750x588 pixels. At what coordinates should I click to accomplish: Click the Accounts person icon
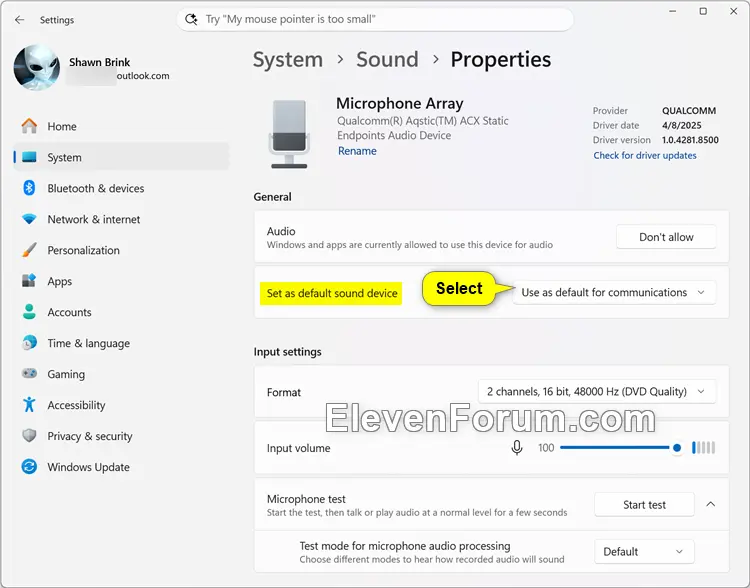(x=29, y=312)
